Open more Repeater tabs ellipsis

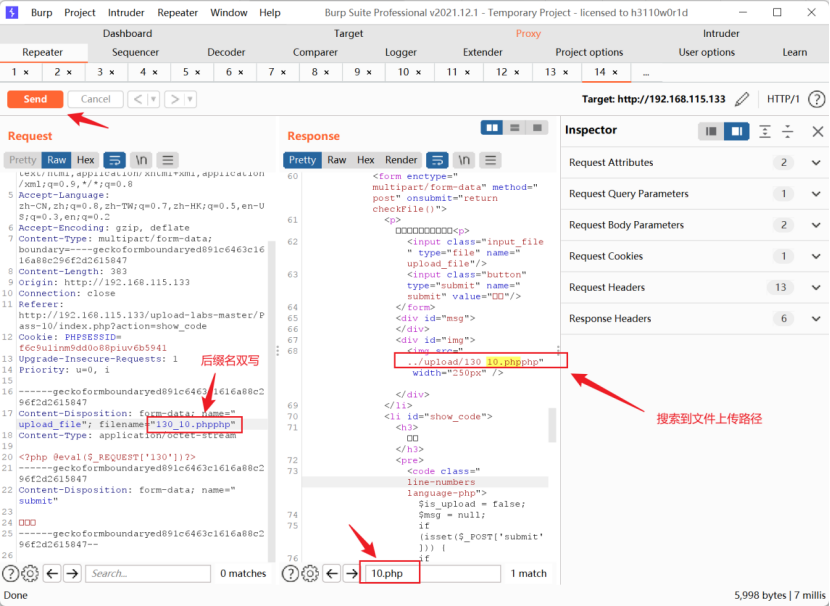(646, 73)
